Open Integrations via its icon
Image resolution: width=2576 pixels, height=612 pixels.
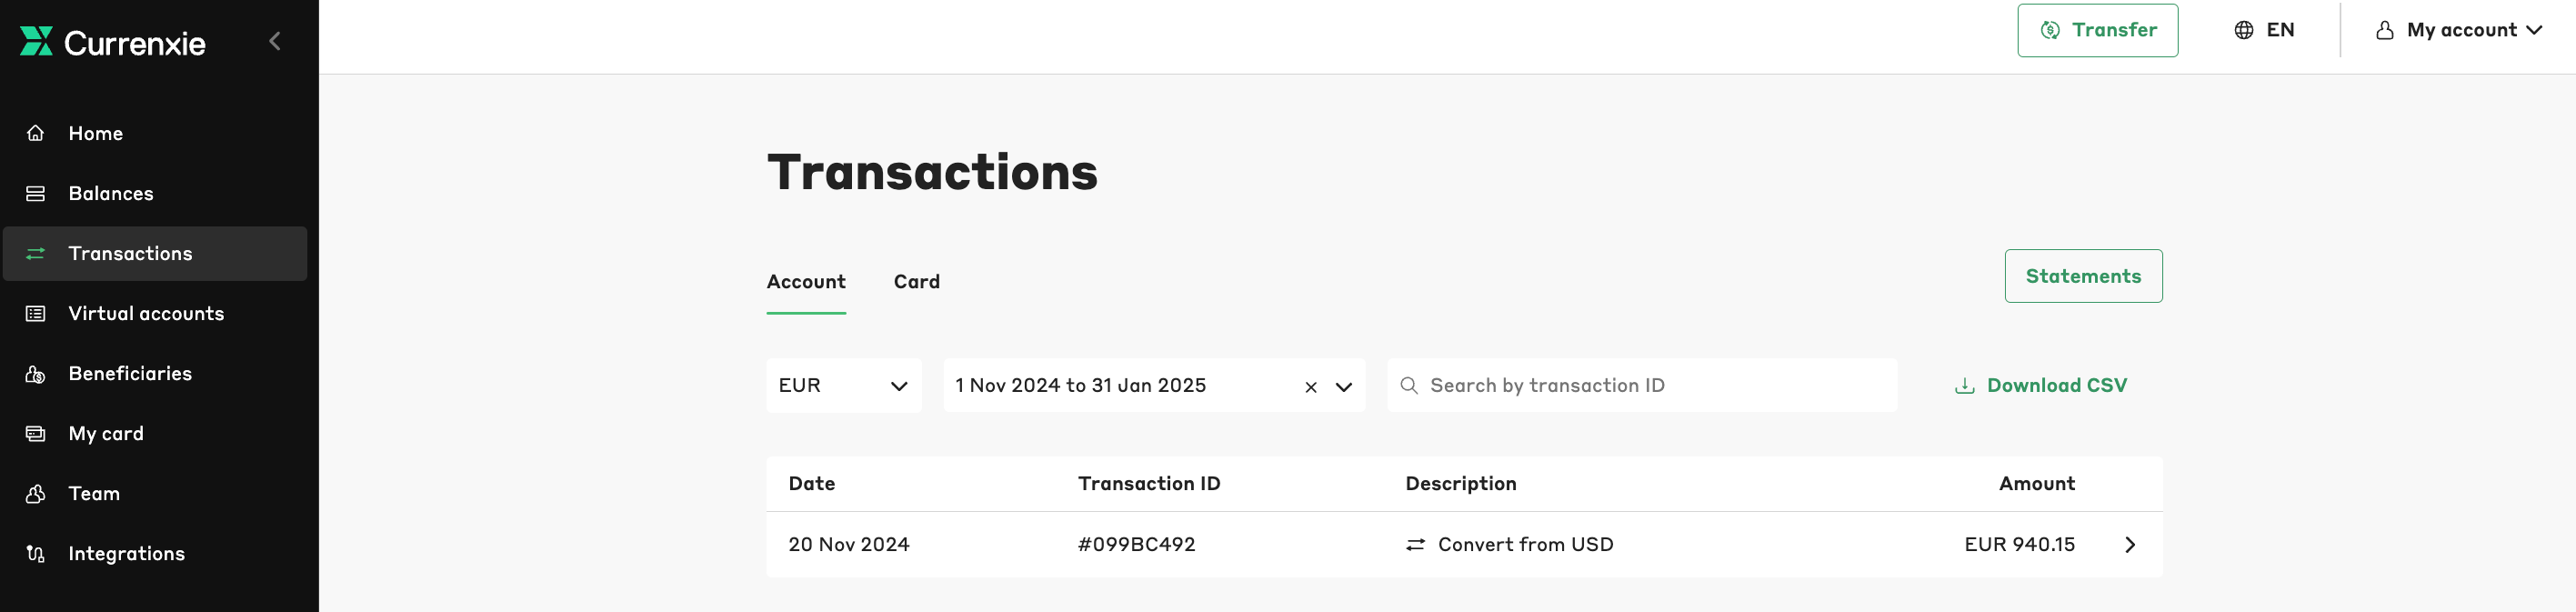coord(36,553)
